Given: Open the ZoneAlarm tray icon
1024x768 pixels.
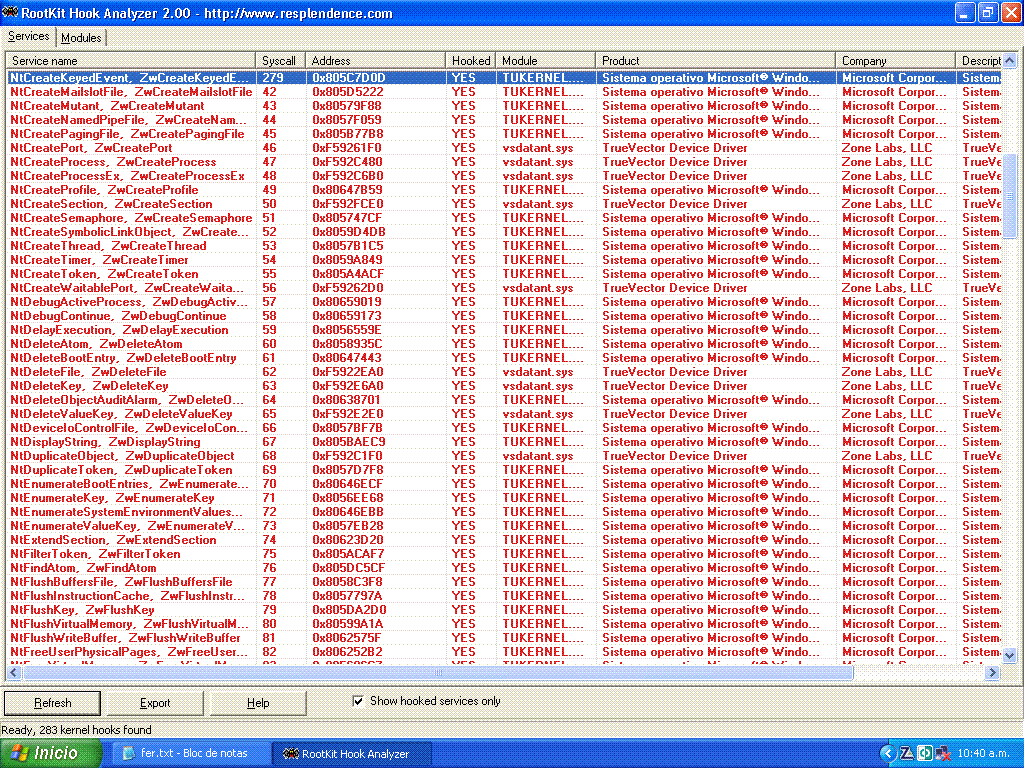Looking at the screenshot, I should [x=906, y=753].
